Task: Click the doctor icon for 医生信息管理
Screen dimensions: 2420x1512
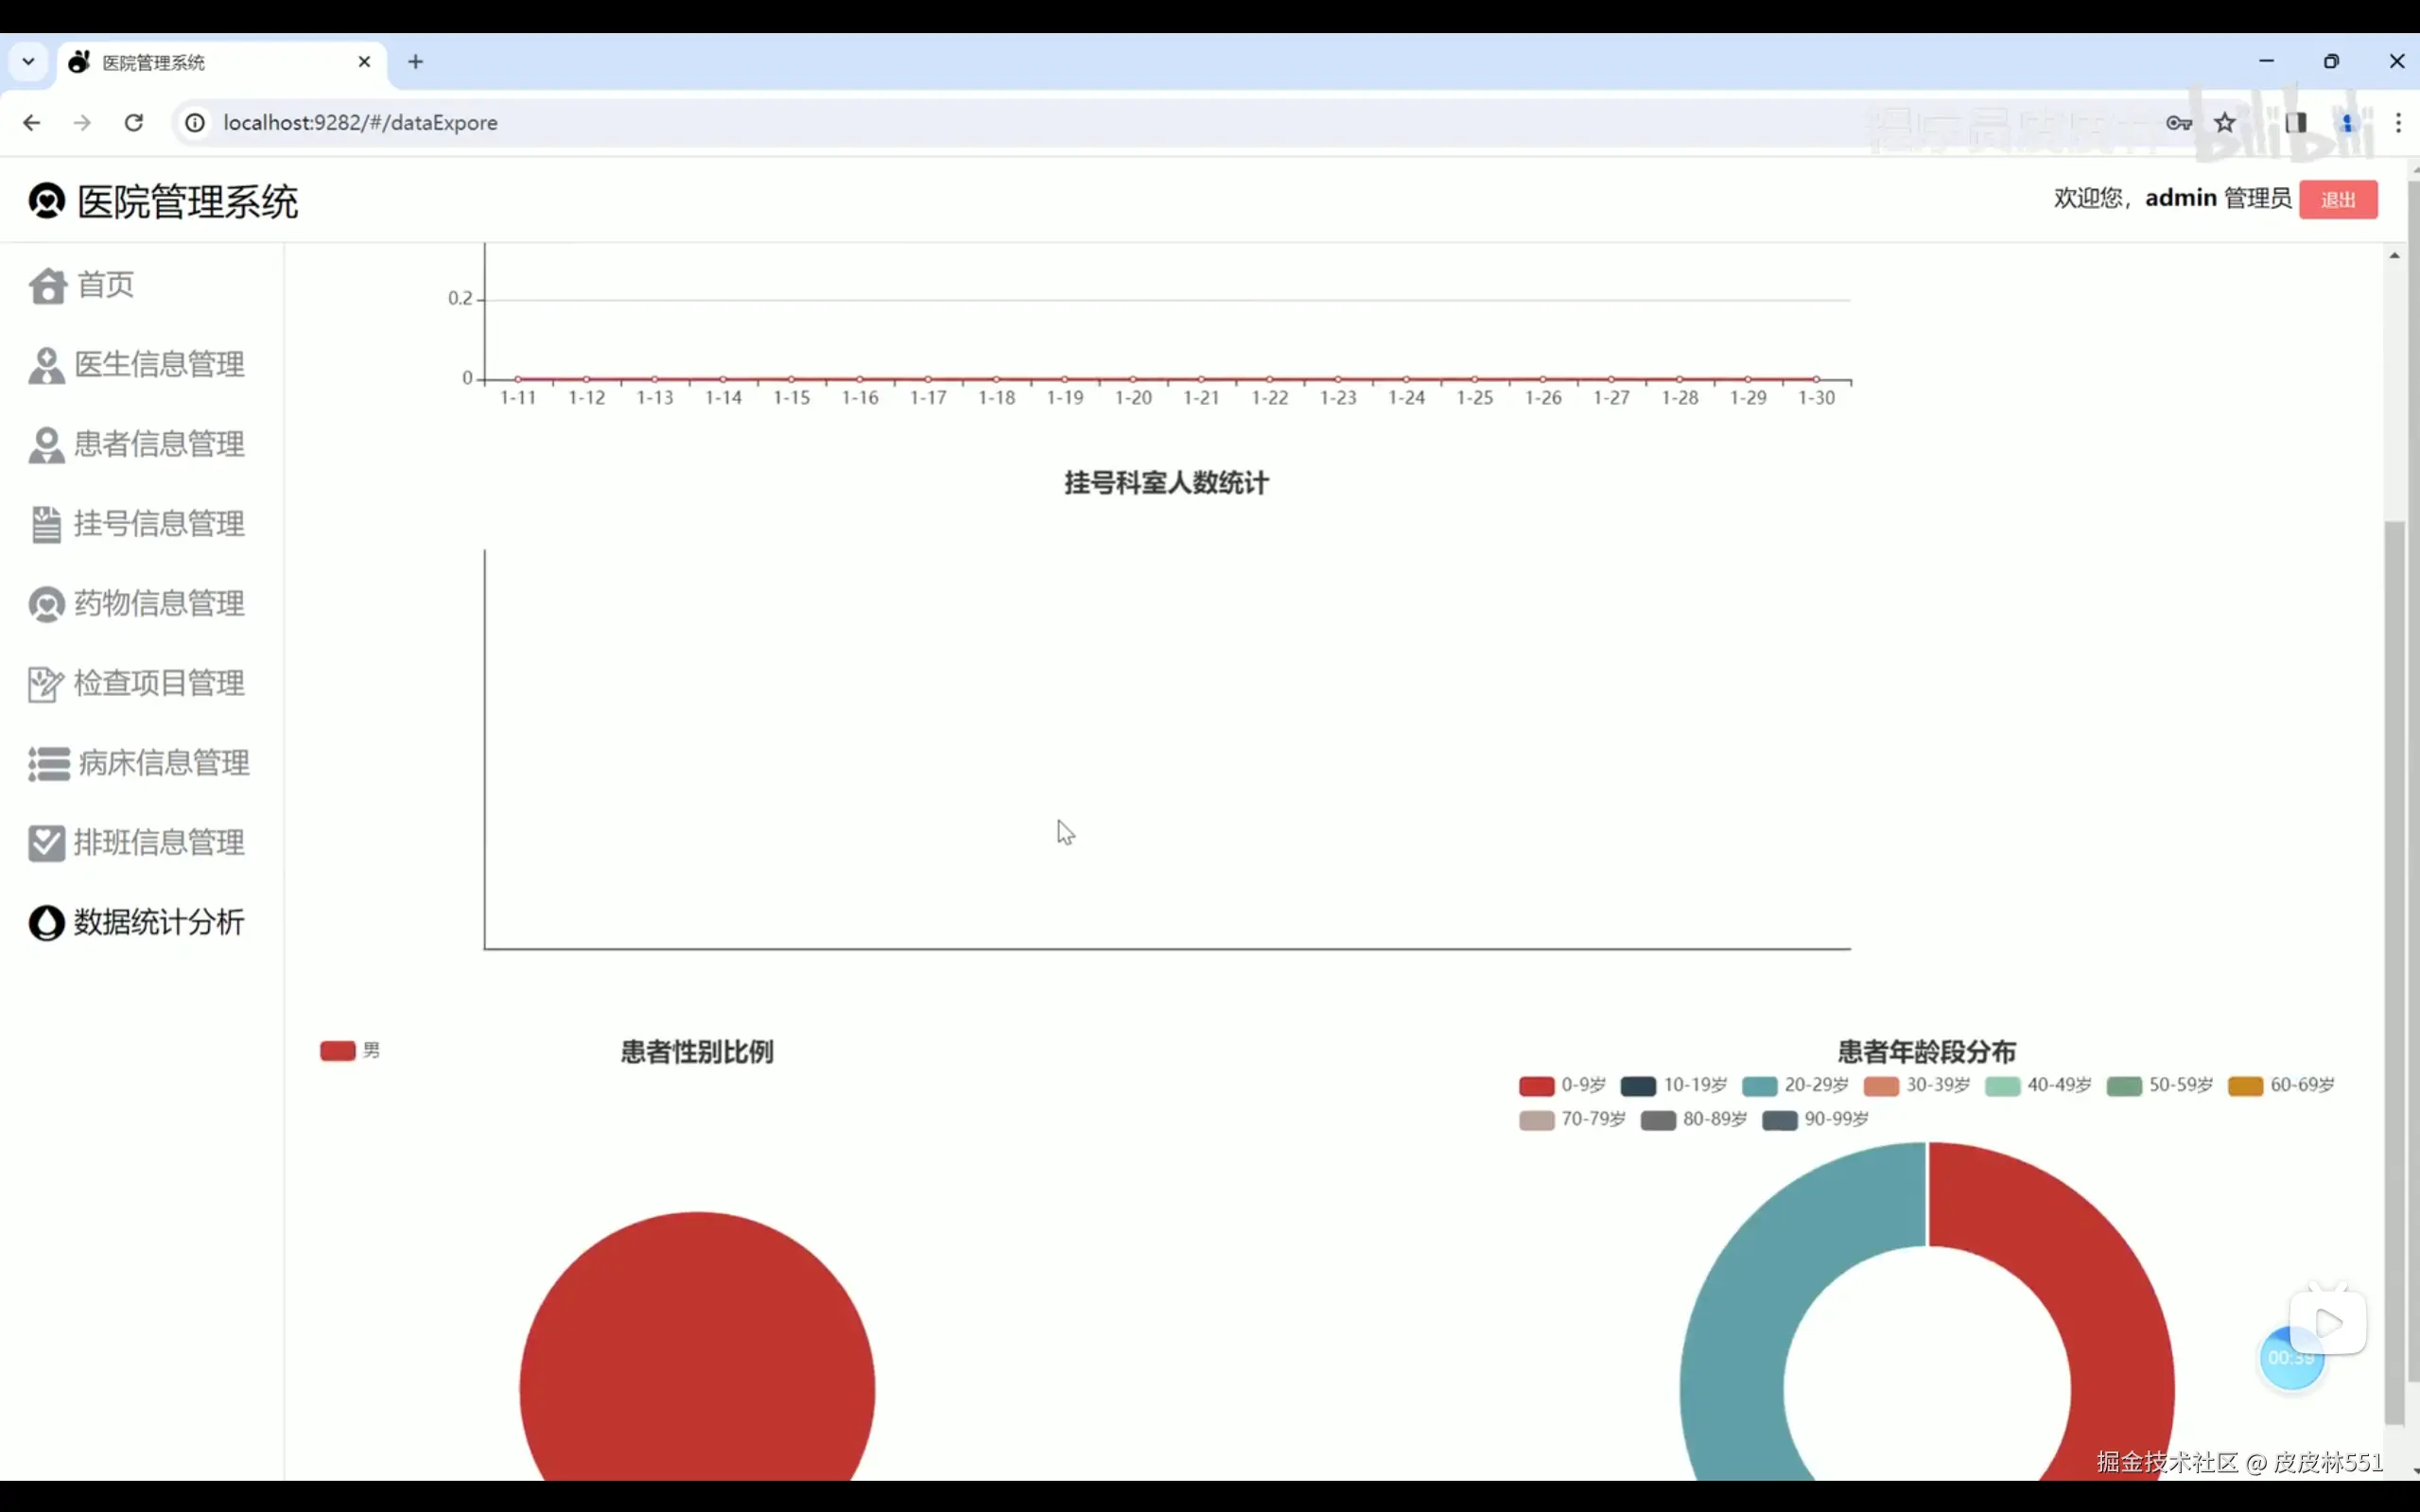Action: tap(47, 366)
